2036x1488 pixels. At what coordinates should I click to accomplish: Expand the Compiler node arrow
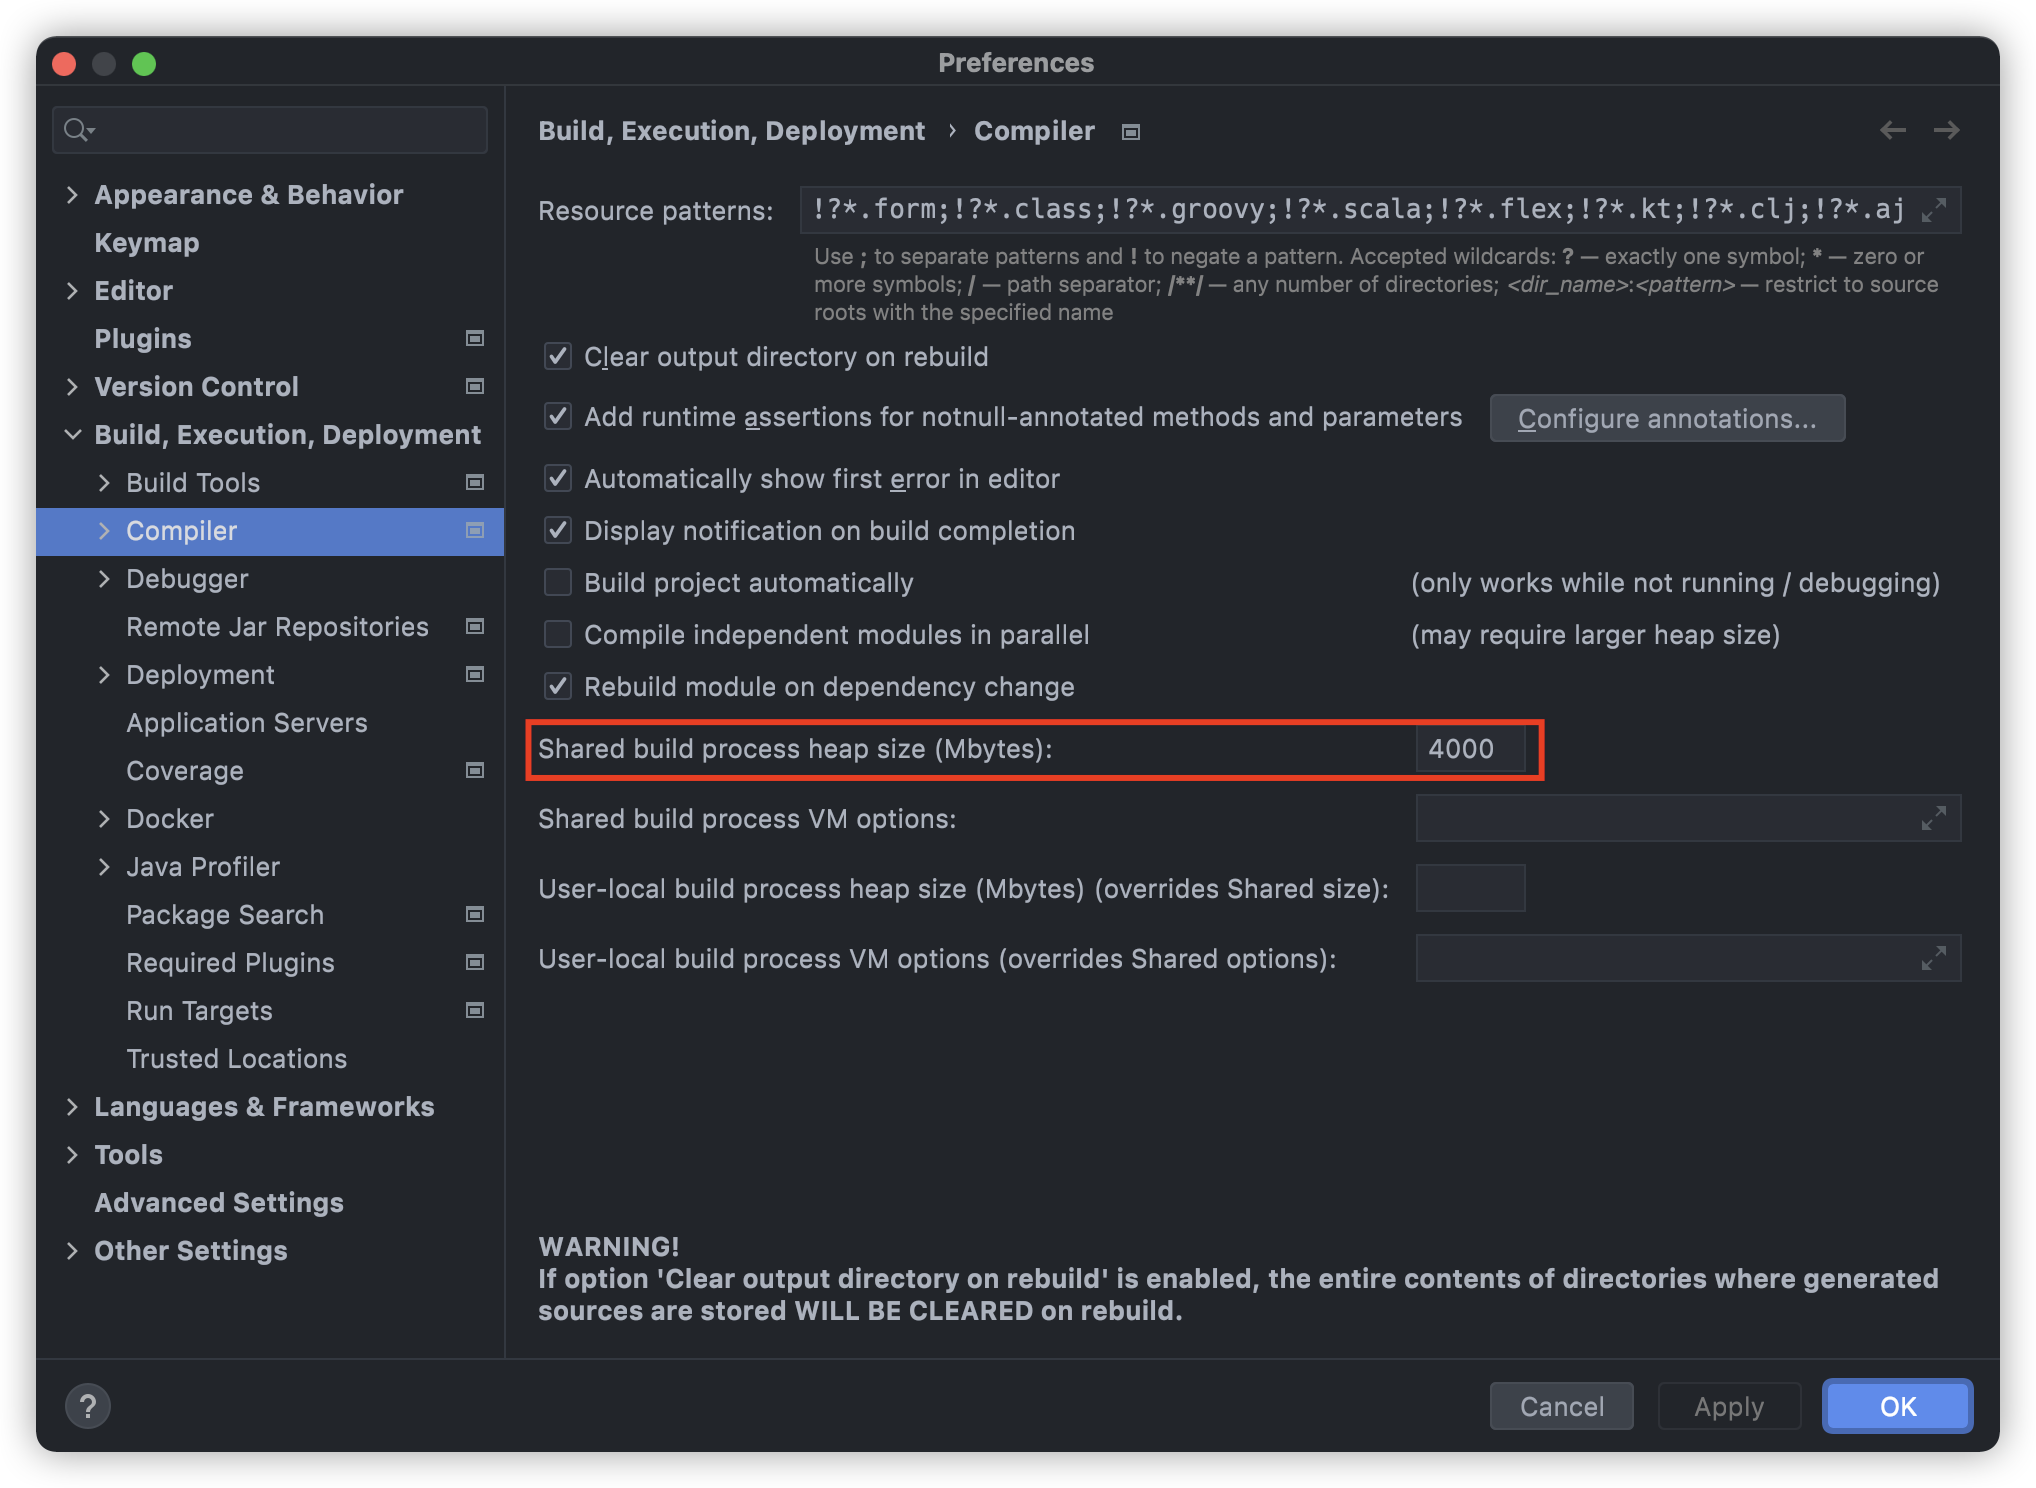pyautogui.click(x=104, y=530)
